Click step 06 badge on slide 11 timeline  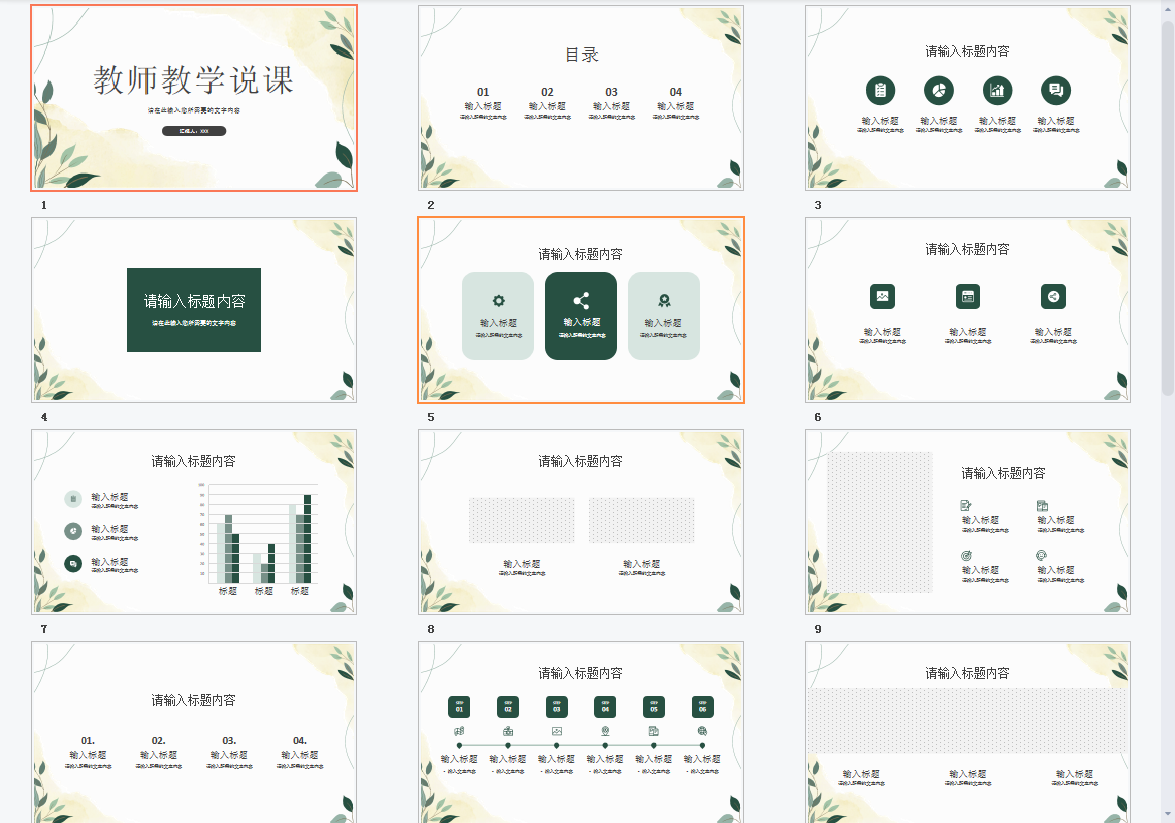coord(702,707)
